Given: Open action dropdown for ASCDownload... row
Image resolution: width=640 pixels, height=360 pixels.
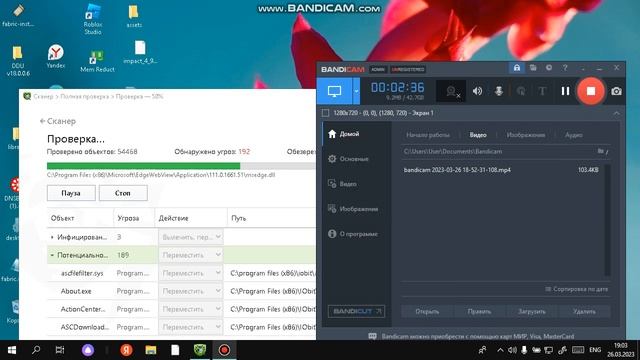Looking at the screenshot, I should coord(191,327).
